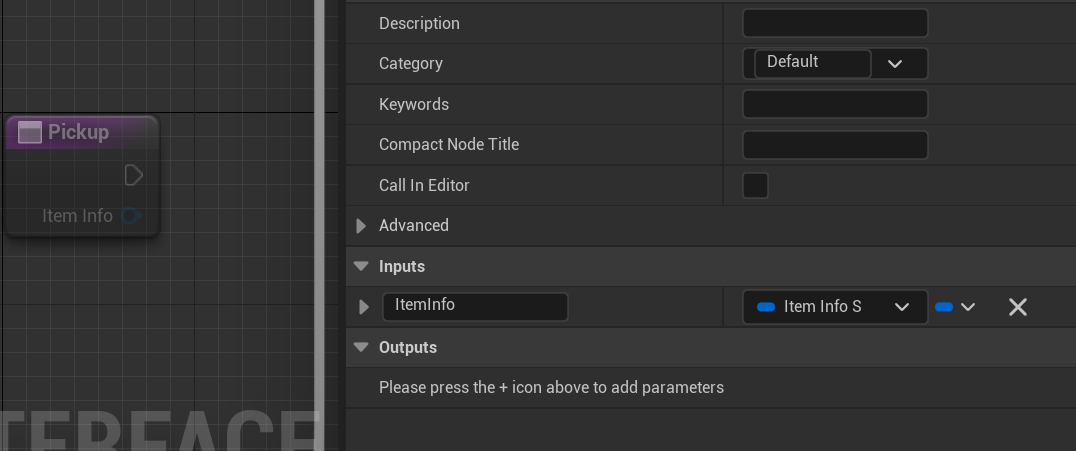Click the Item Info output pin circle
Image resolution: width=1076 pixels, height=451 pixels.
pyautogui.click(x=131, y=216)
